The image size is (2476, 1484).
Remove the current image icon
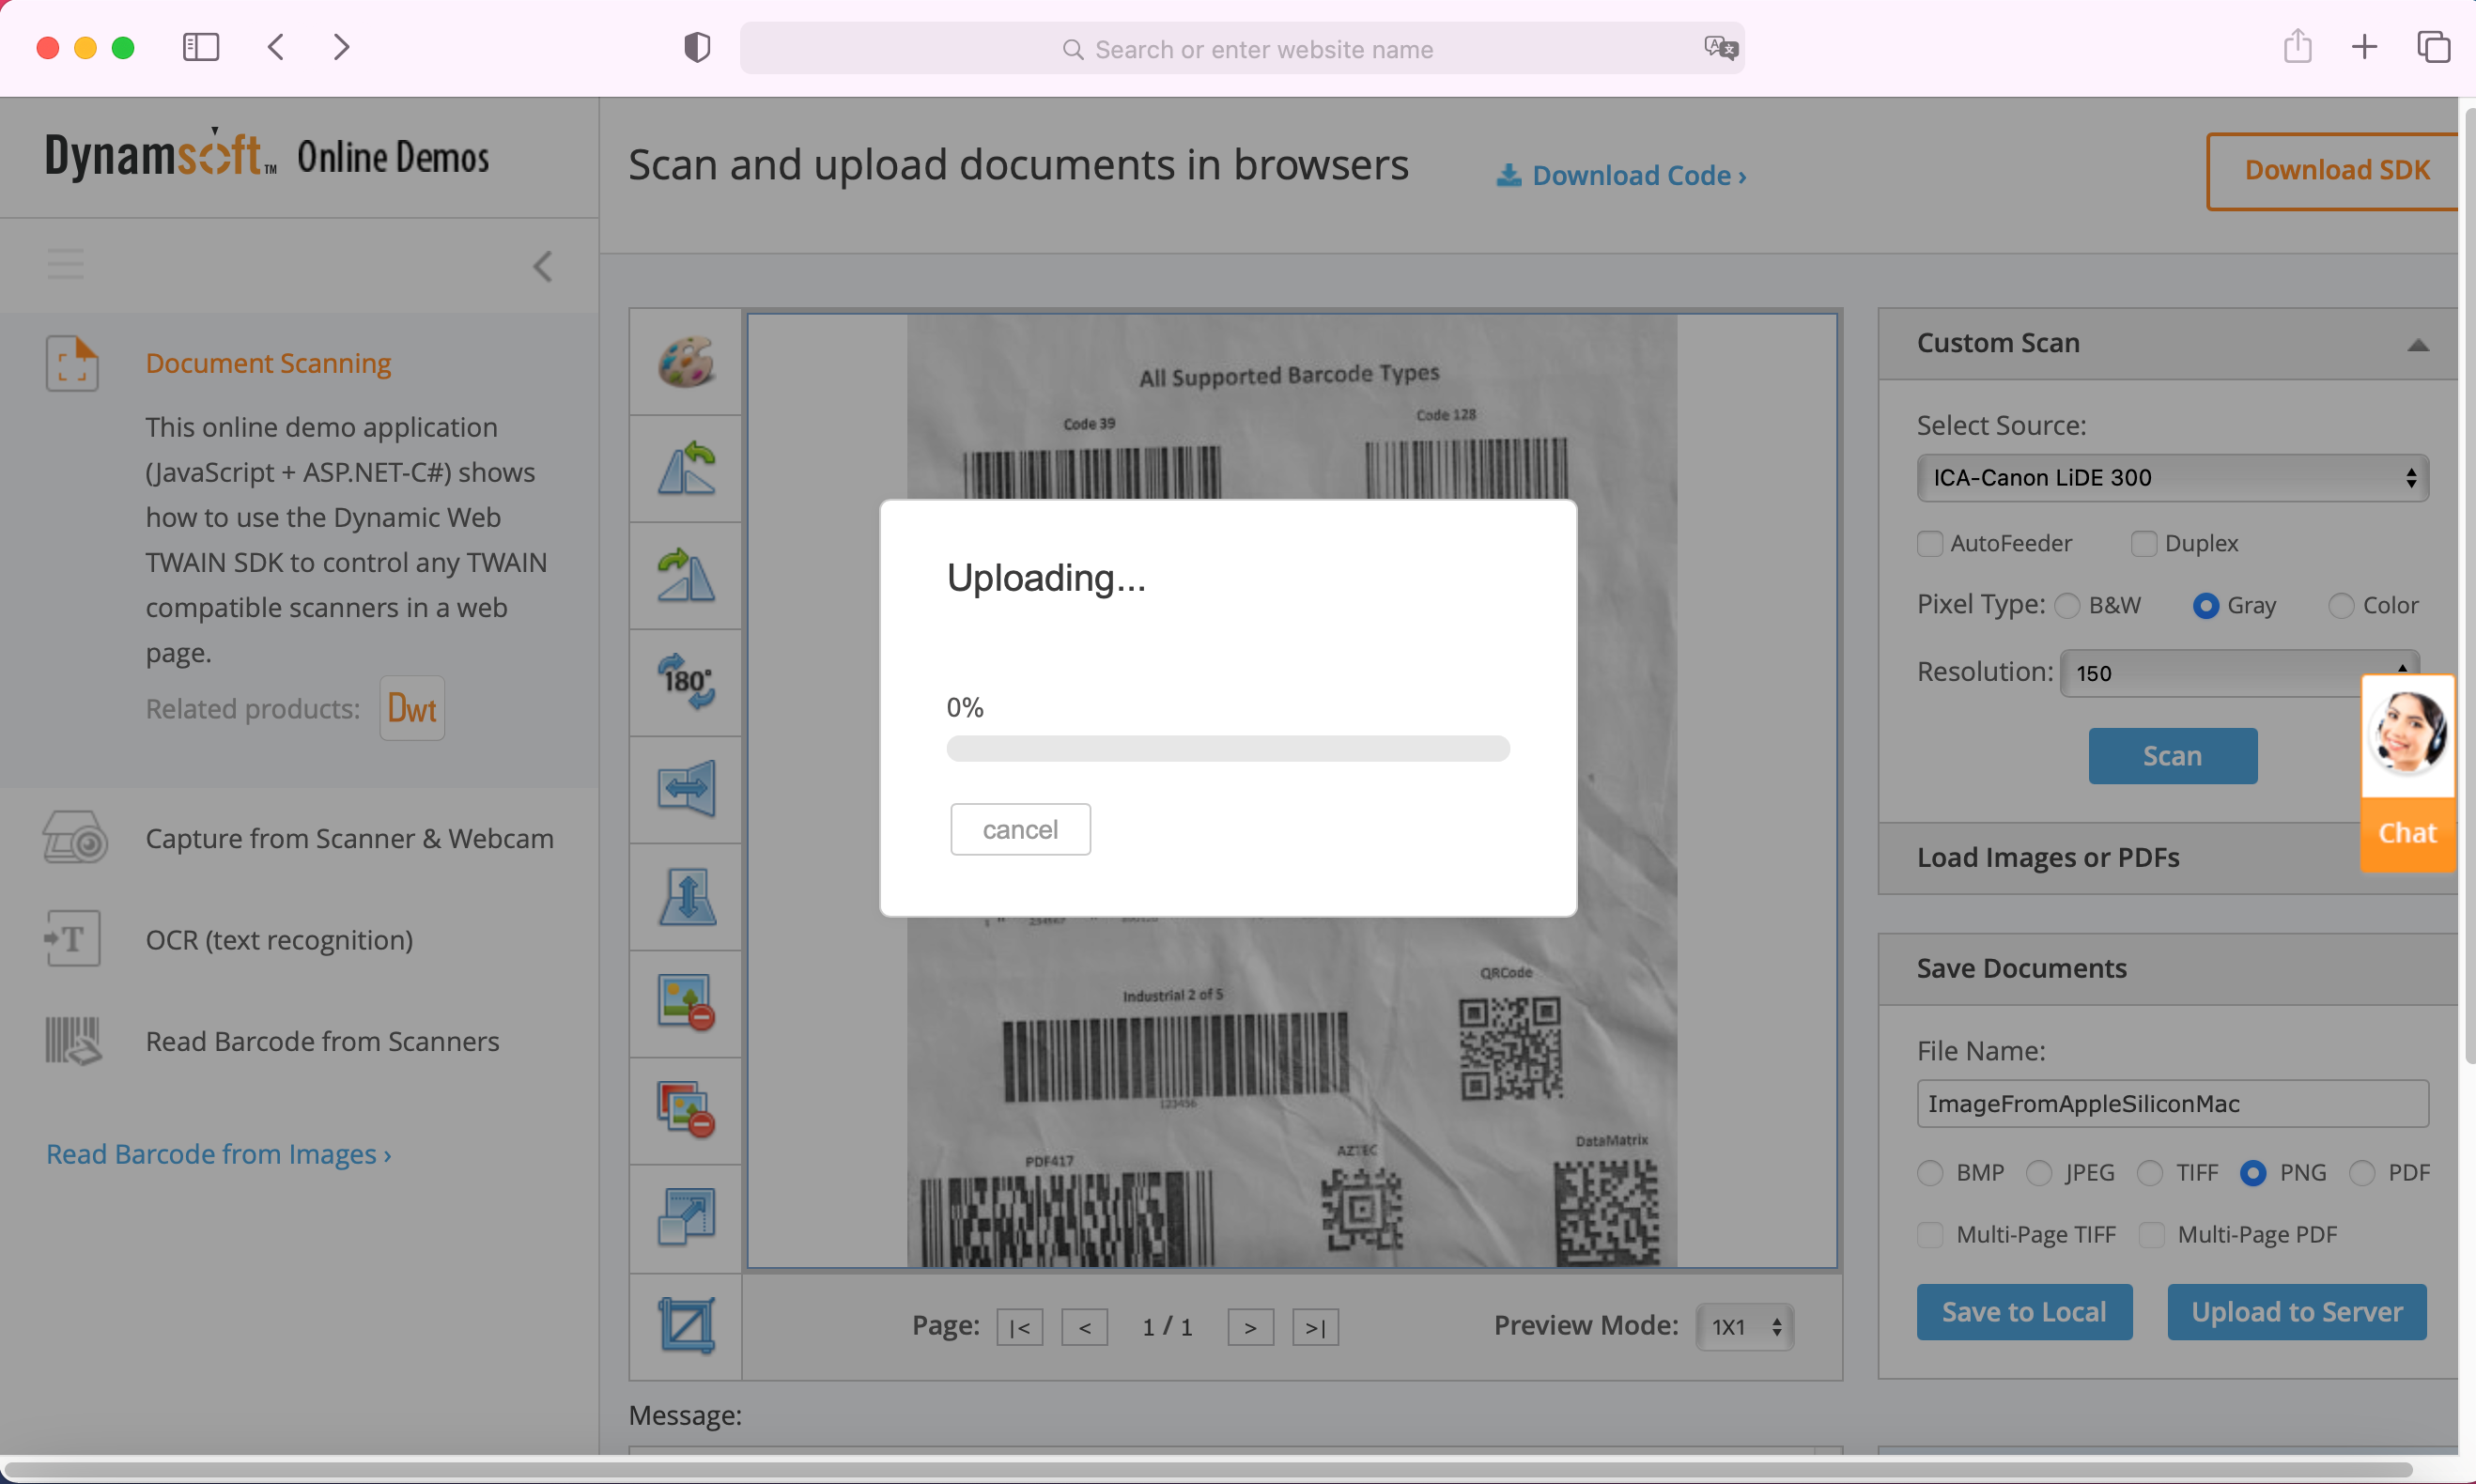point(686,1003)
